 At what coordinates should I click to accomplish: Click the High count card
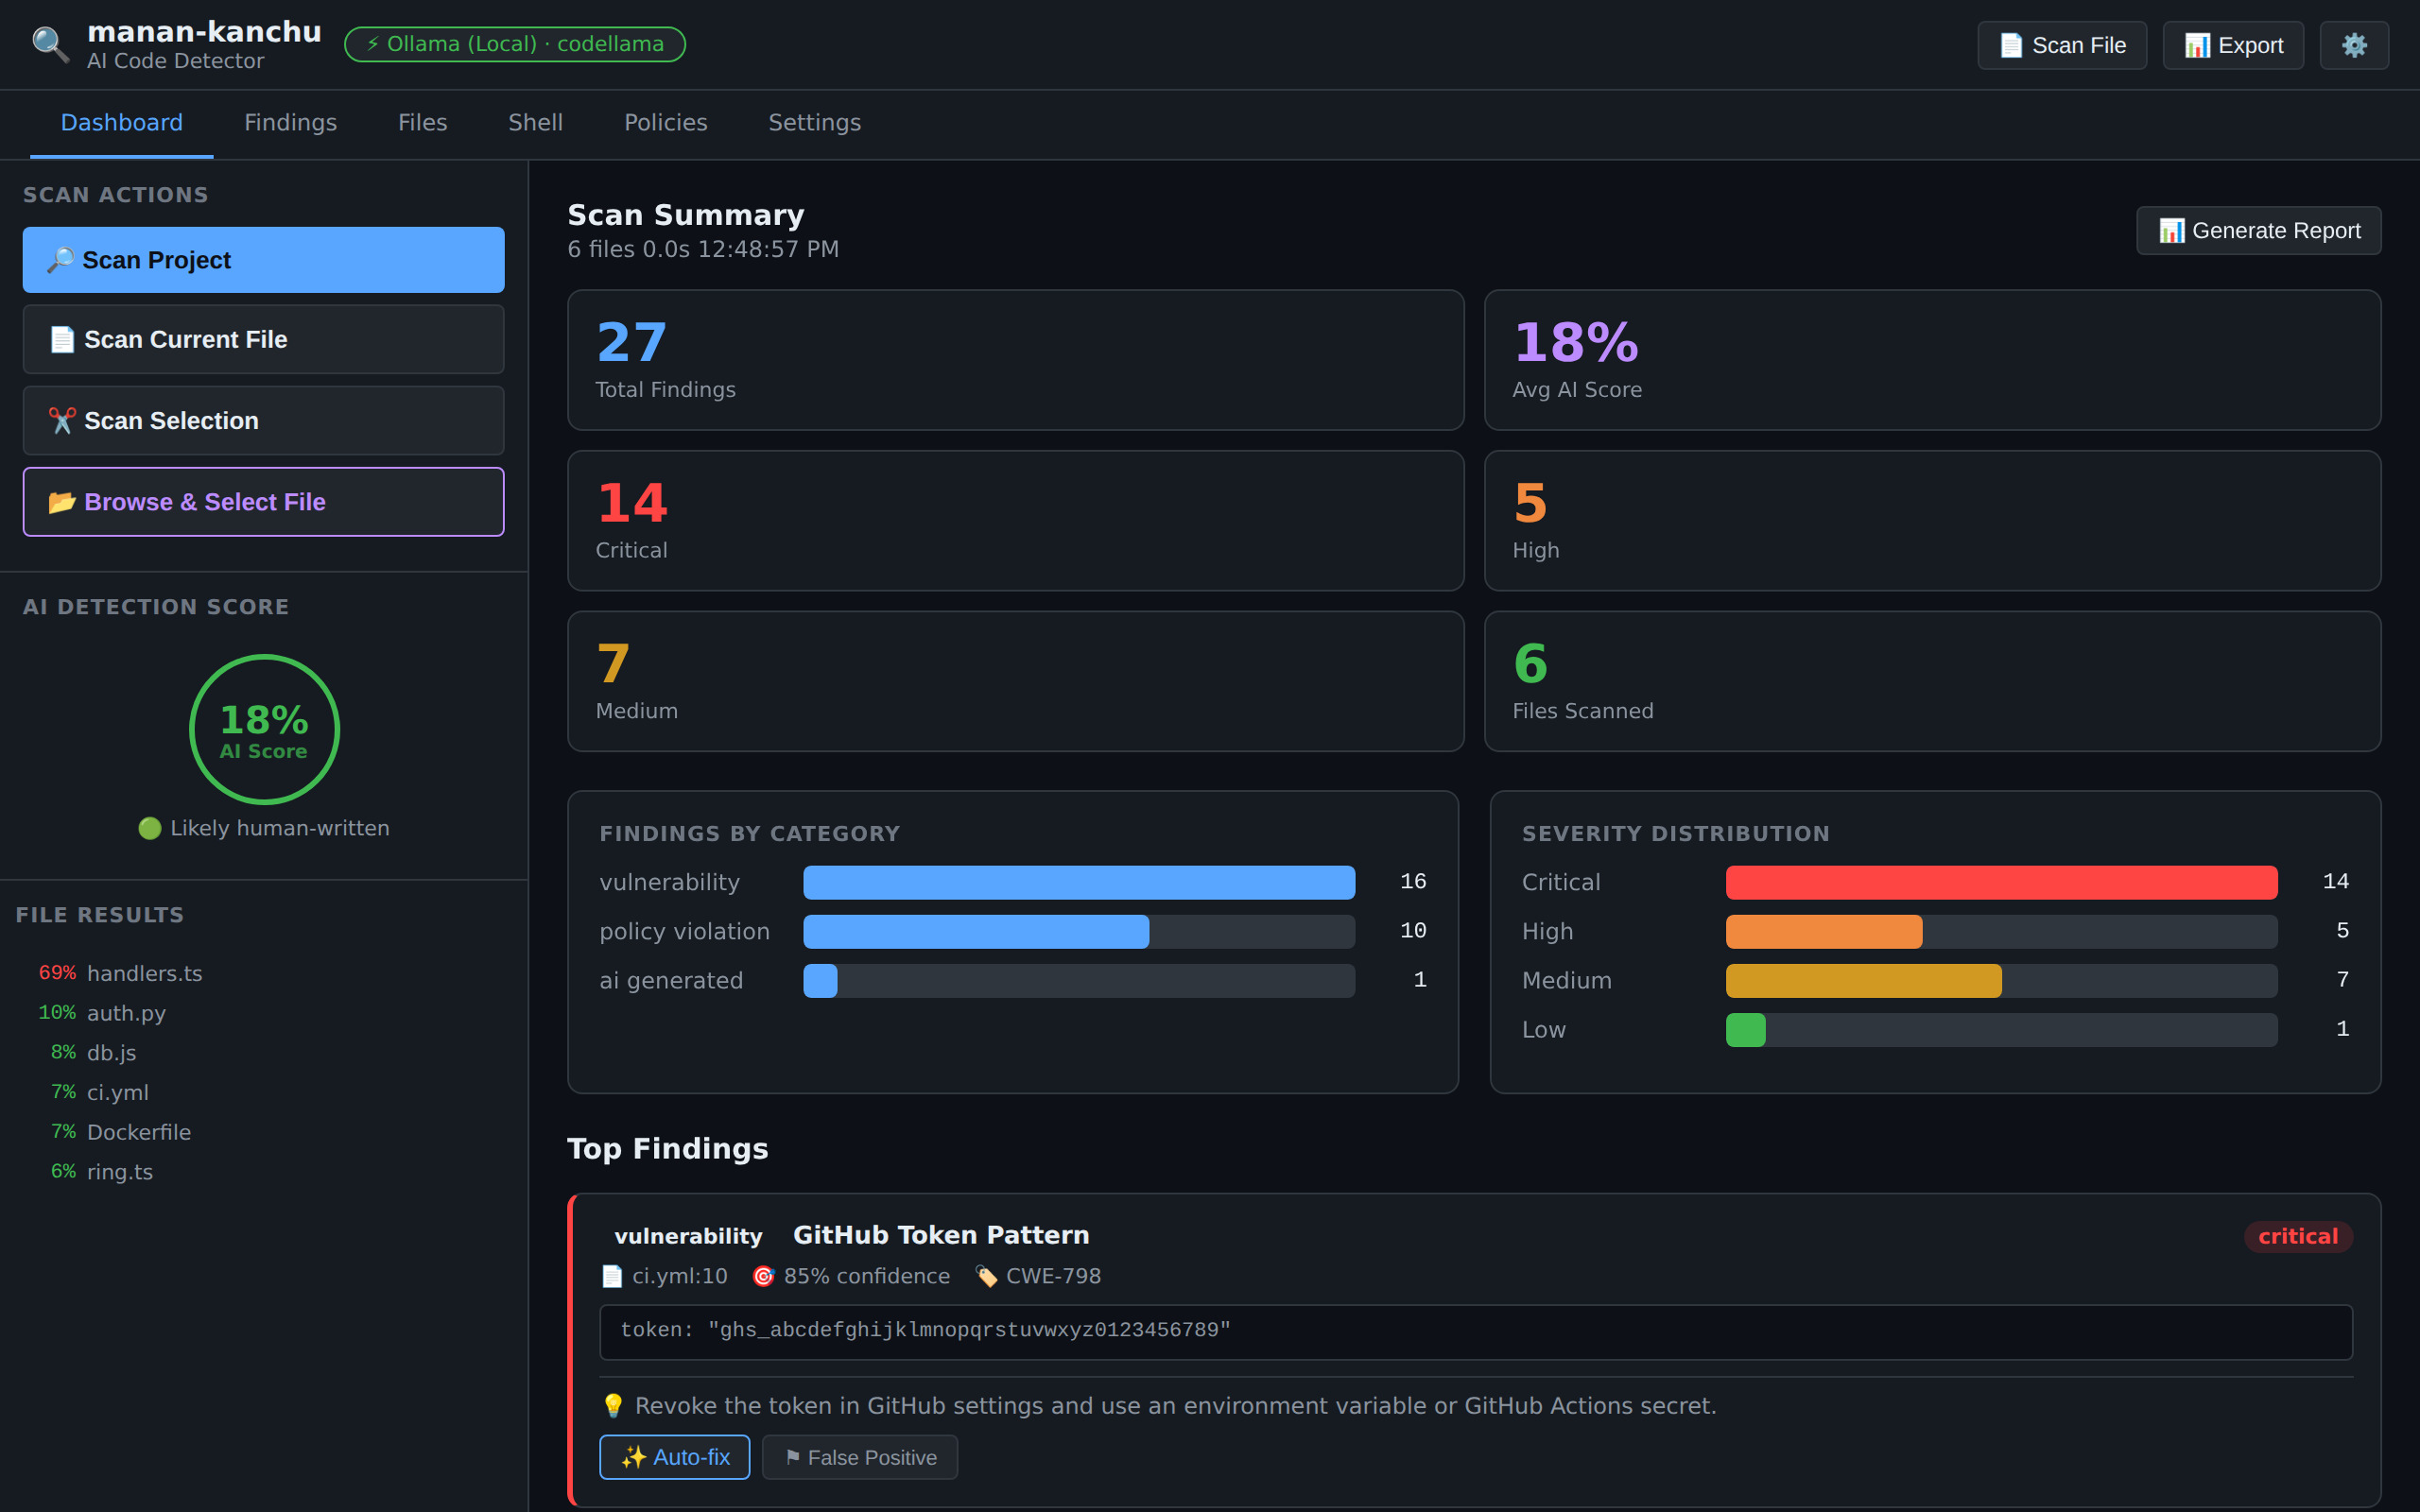1932,521
